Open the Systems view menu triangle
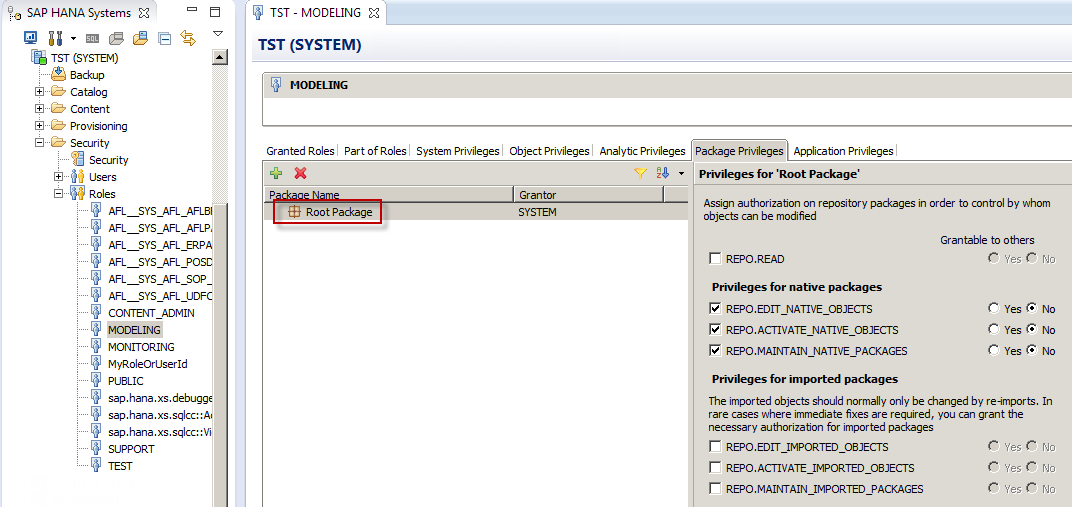The image size is (1072, 507). click(217, 33)
